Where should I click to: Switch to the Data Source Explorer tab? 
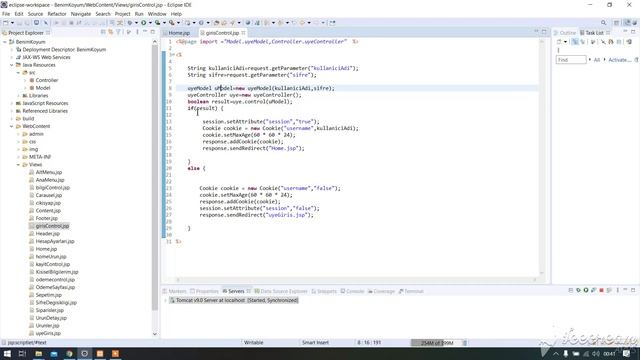(x=281, y=291)
